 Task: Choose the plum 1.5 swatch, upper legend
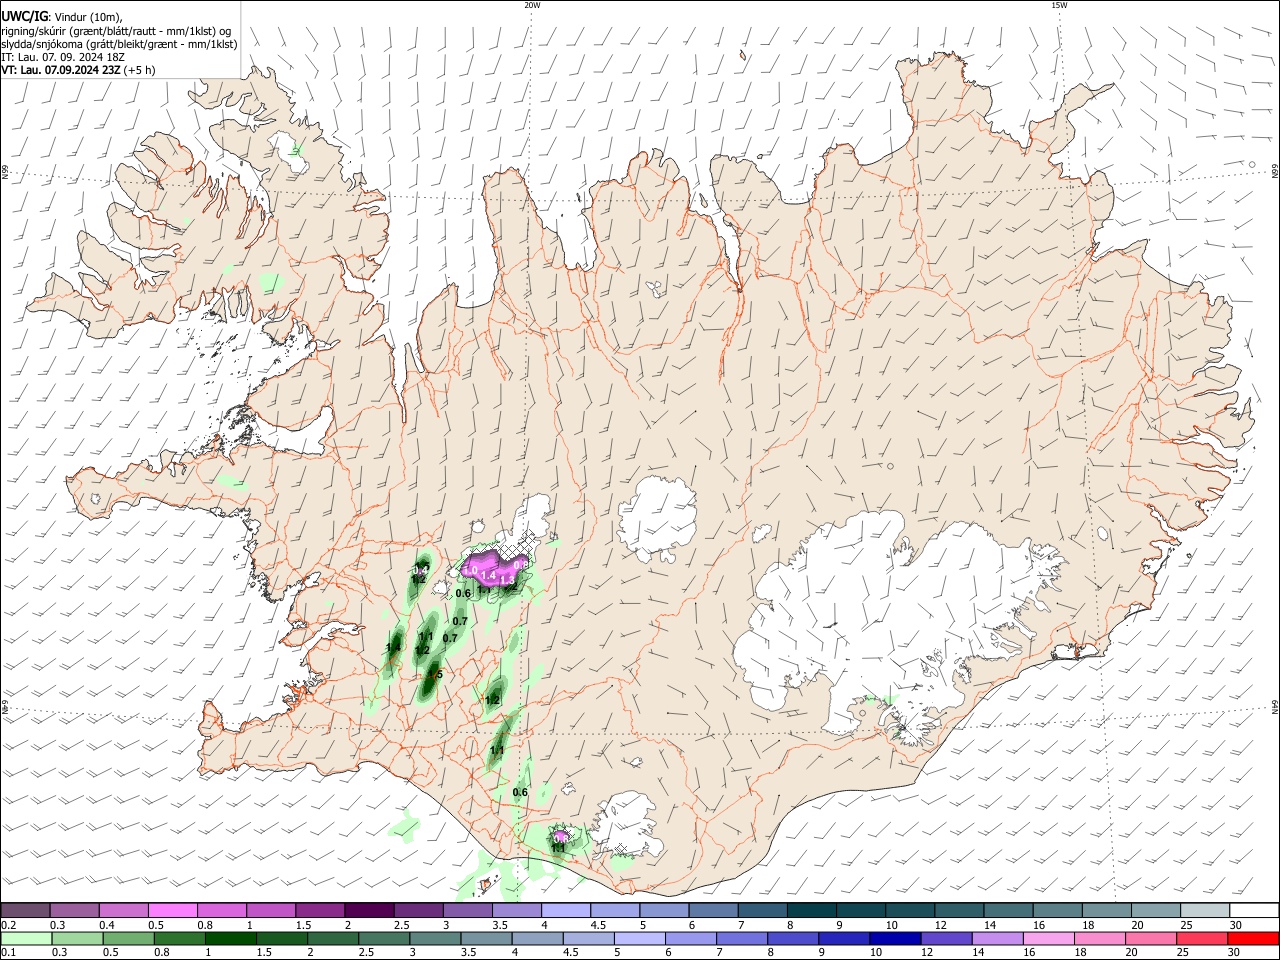320,910
